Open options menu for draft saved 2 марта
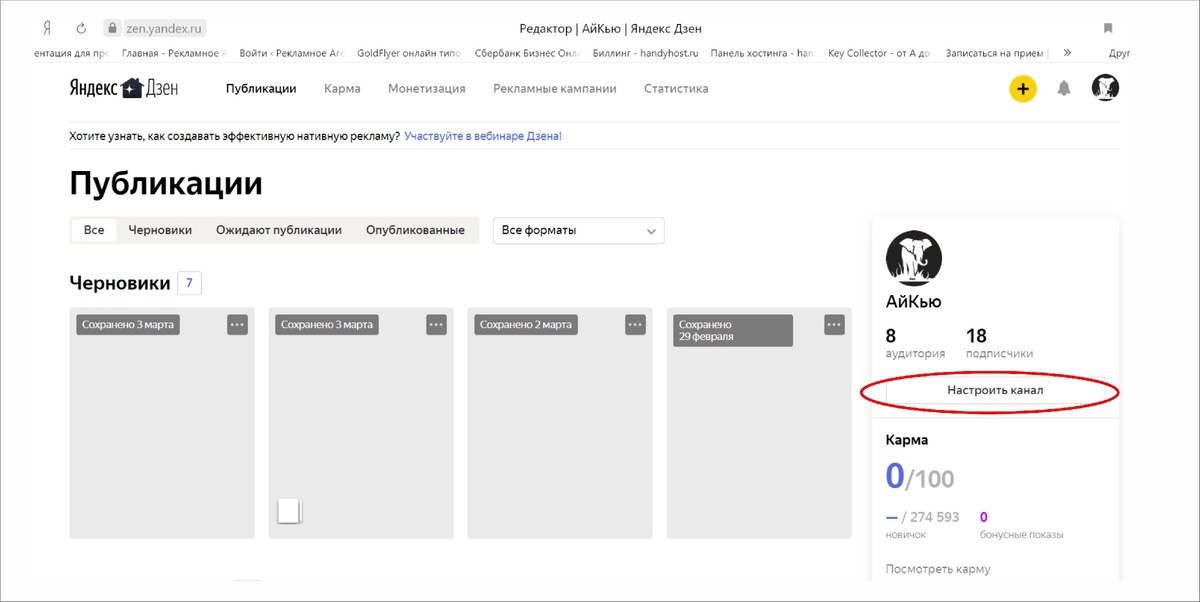The image size is (1200, 602). [635, 324]
